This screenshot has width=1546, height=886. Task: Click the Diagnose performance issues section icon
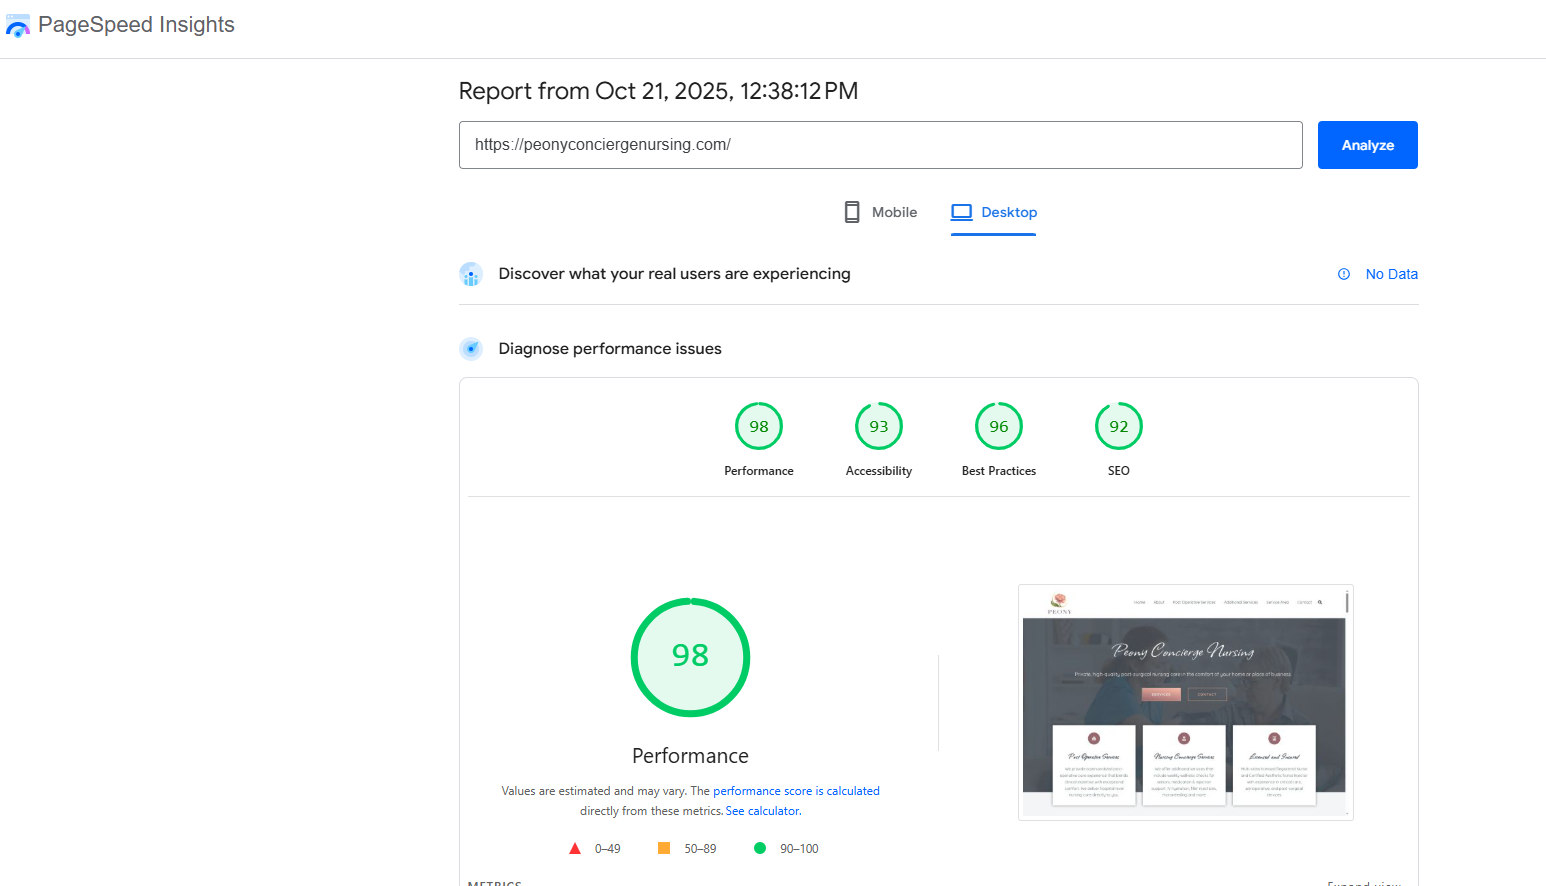(470, 349)
